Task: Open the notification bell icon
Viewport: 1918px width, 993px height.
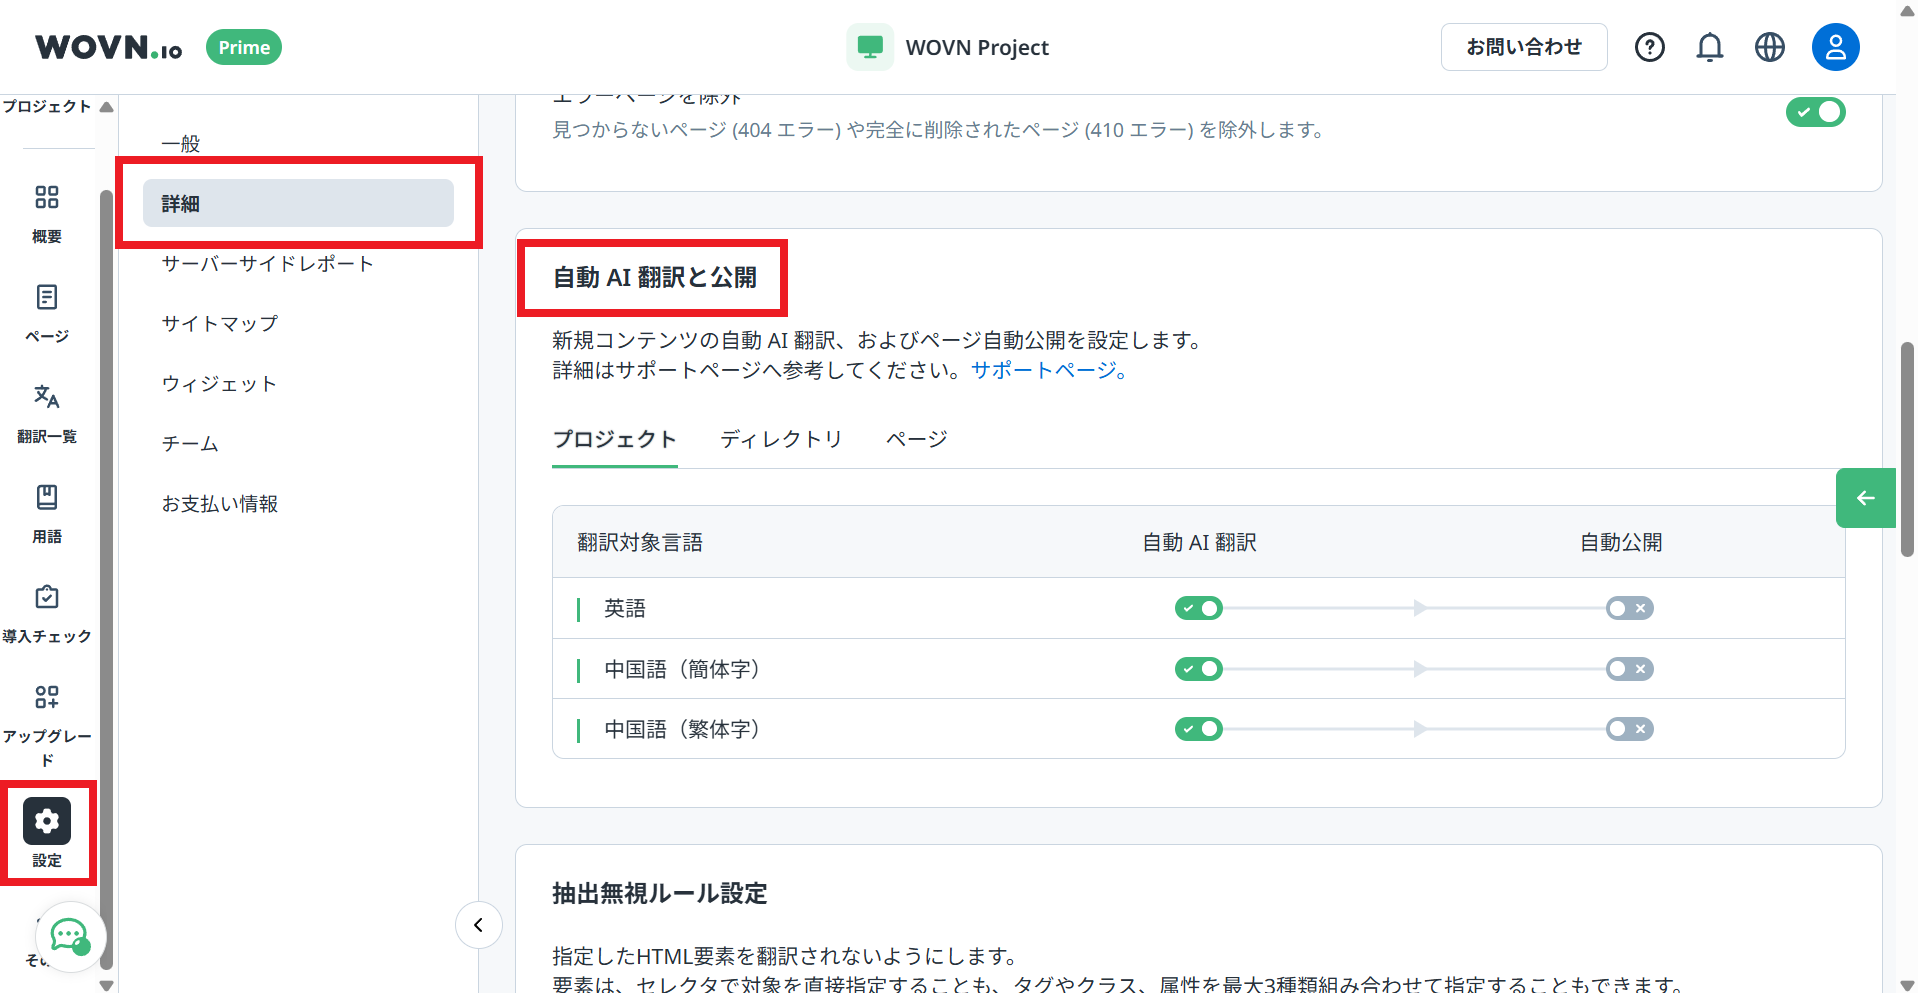Action: point(1709,46)
